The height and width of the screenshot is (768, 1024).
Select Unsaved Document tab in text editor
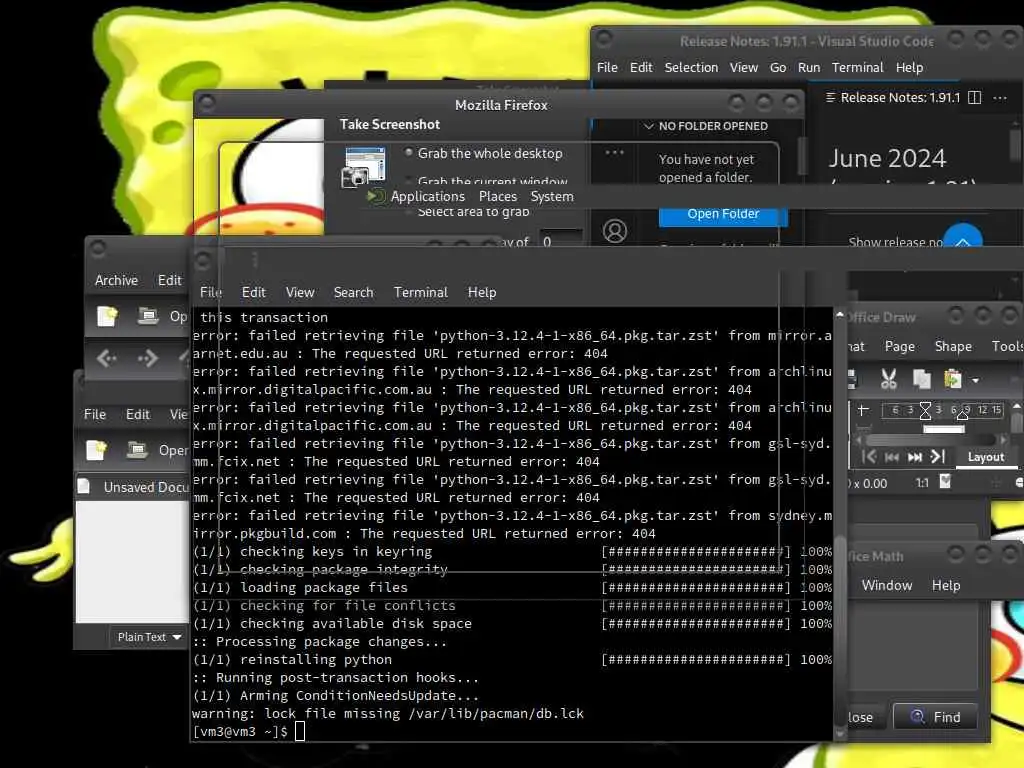pos(134,487)
